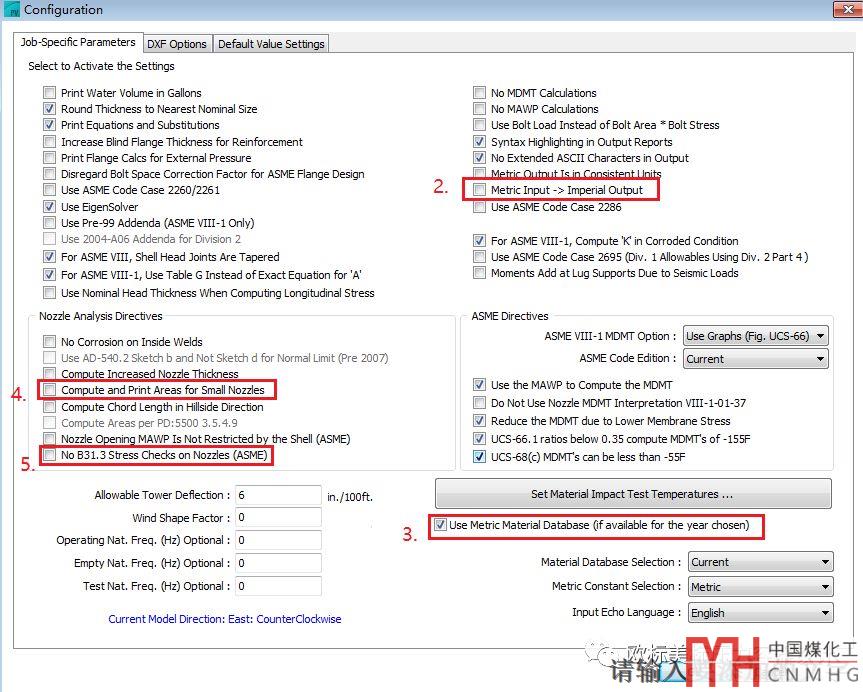Open the ASME VIII-1 MDMT Option dropdown
This screenshot has width=863, height=692.
pos(756,336)
